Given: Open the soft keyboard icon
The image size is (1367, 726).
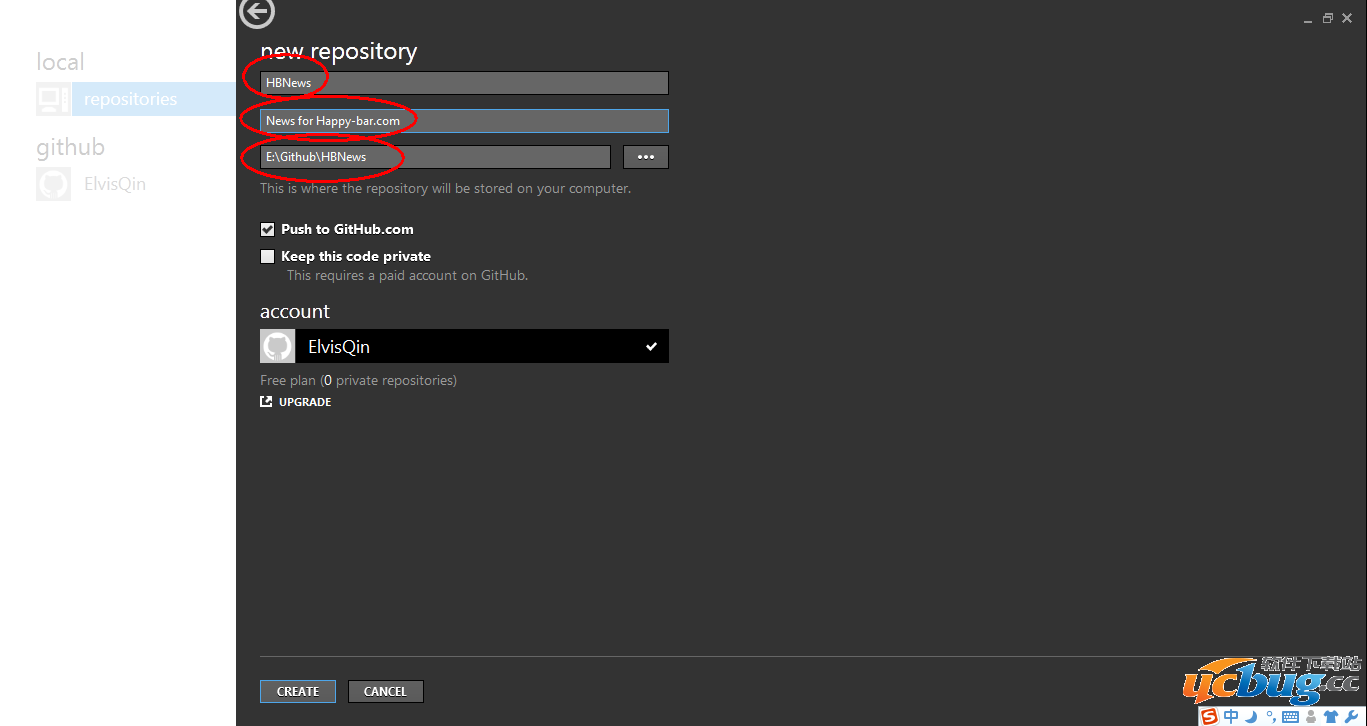Looking at the screenshot, I should click(x=1290, y=716).
